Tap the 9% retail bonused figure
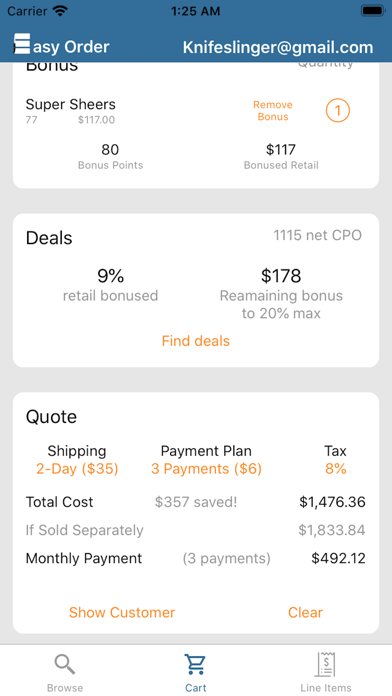This screenshot has height=696, width=392. [110, 276]
